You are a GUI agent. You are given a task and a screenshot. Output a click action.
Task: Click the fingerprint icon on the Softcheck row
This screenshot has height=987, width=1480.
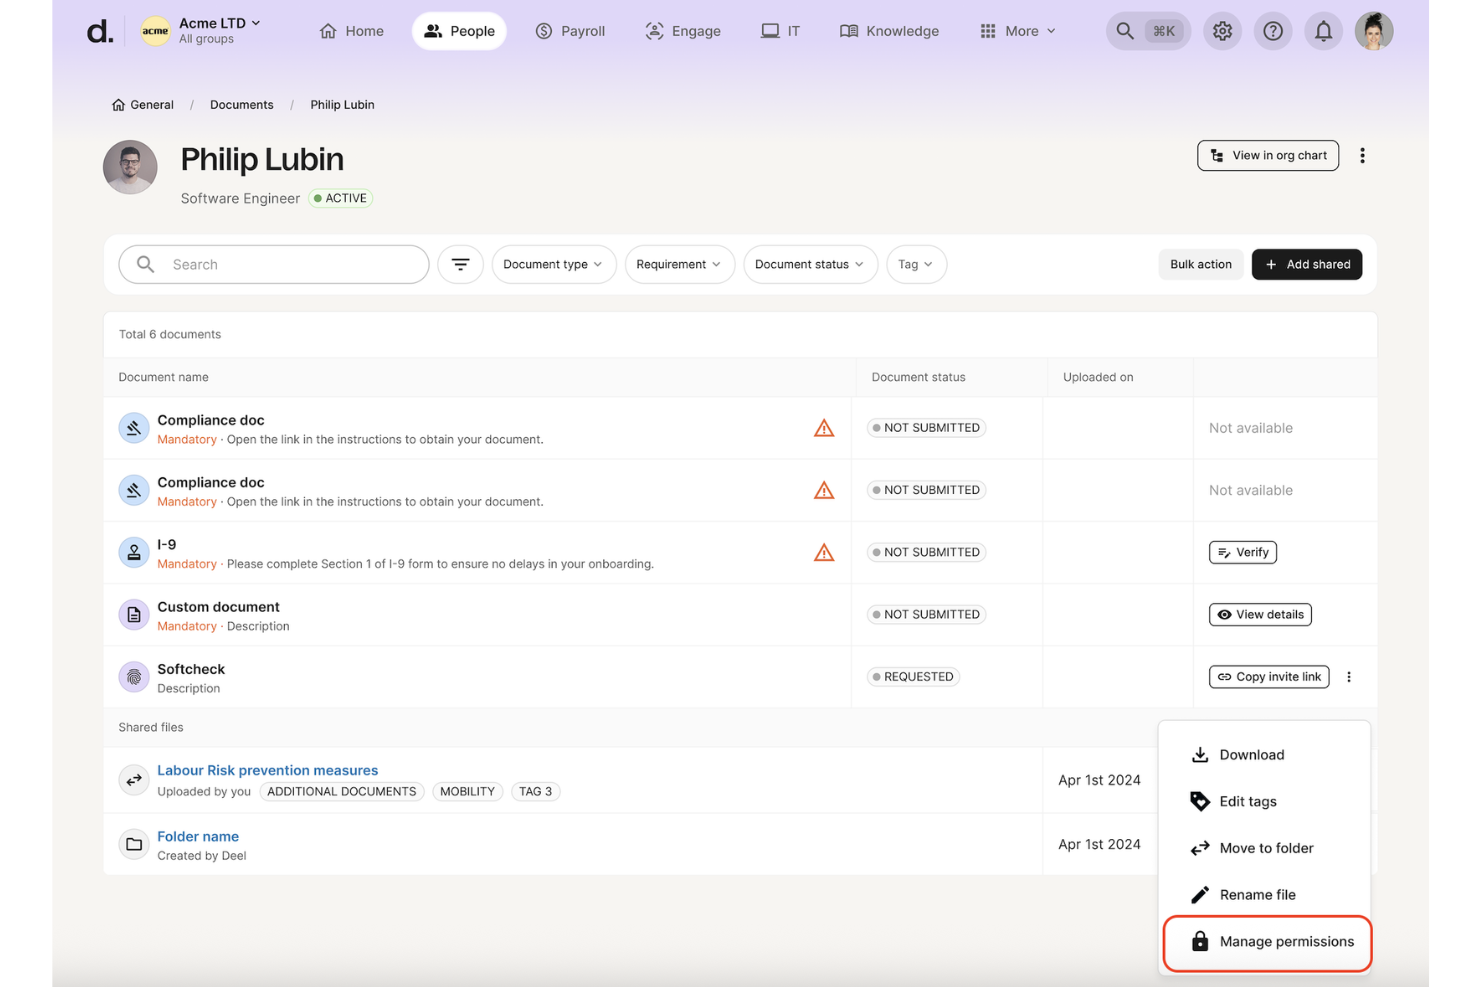point(134,676)
